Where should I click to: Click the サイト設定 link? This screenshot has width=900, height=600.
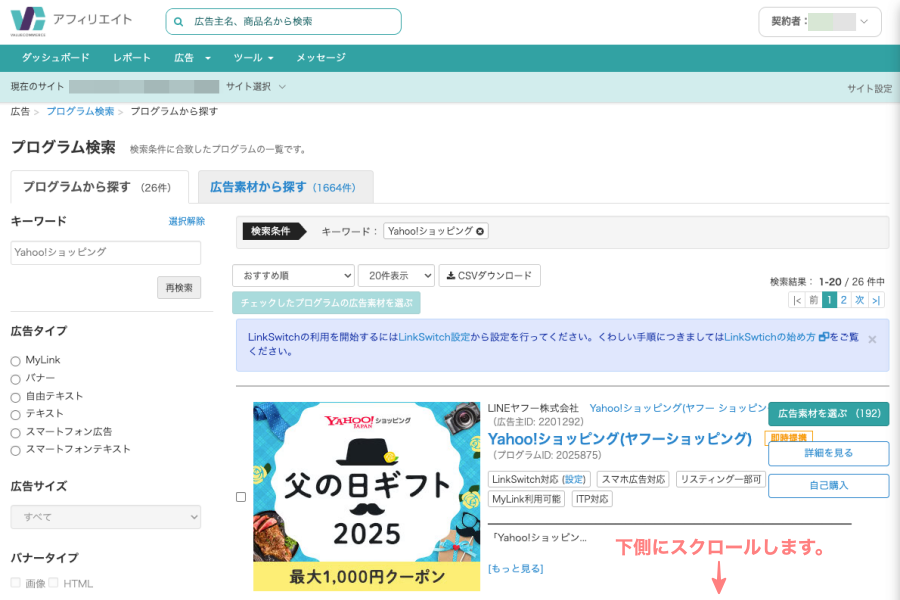point(870,88)
